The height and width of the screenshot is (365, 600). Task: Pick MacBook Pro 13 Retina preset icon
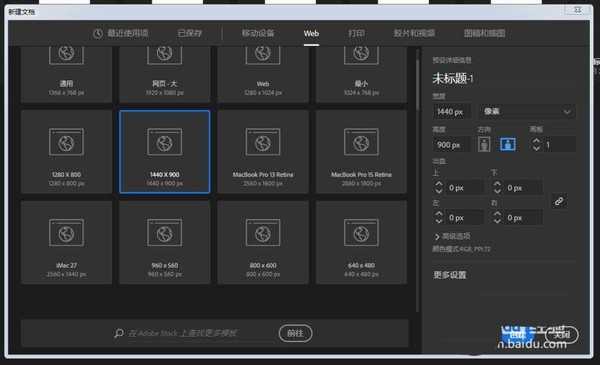[263, 142]
